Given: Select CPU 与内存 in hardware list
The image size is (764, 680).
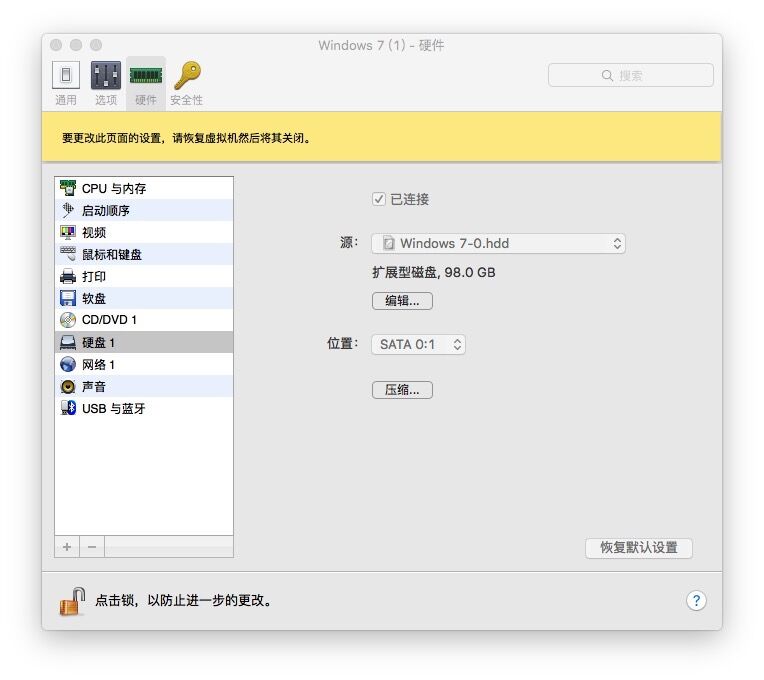Looking at the screenshot, I should 113,188.
